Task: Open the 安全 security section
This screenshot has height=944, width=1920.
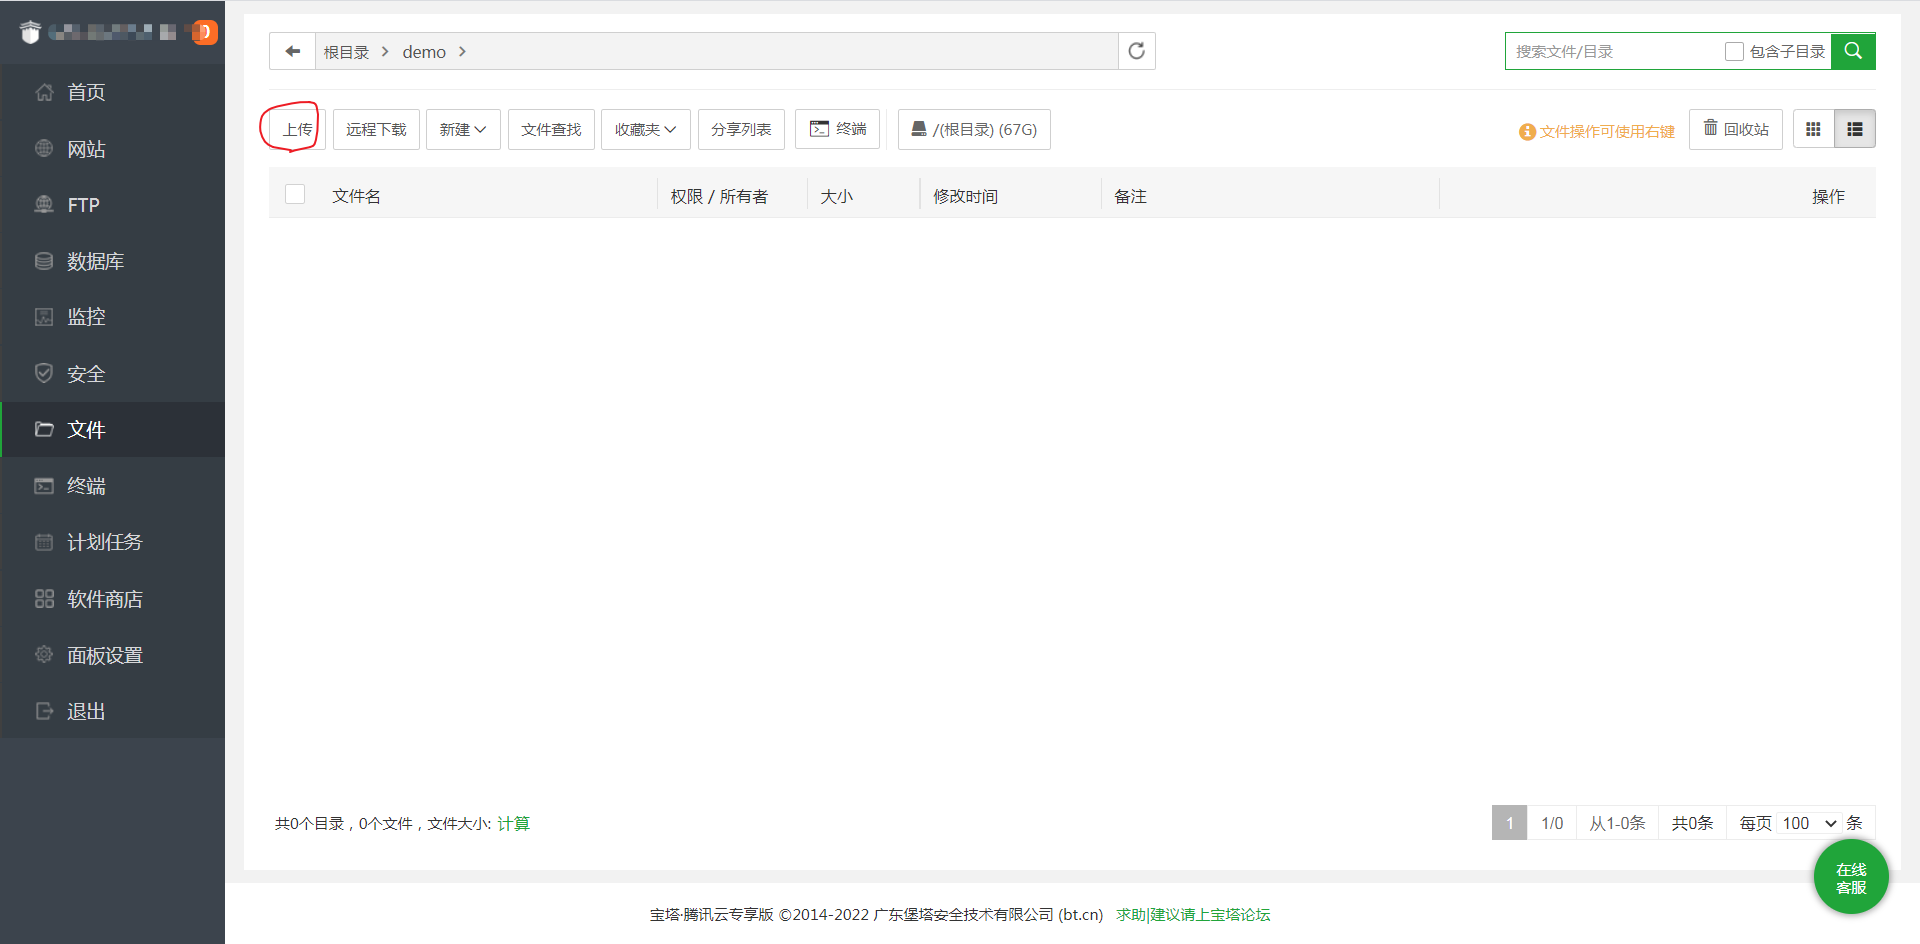Action: [x=85, y=373]
